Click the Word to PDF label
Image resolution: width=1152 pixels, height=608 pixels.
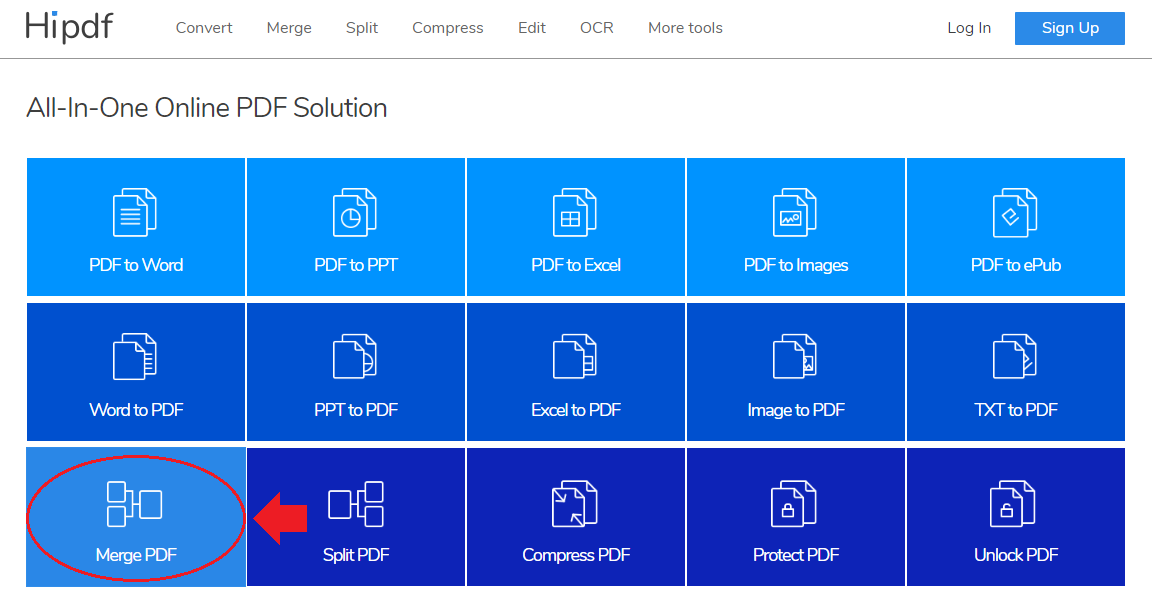[136, 410]
